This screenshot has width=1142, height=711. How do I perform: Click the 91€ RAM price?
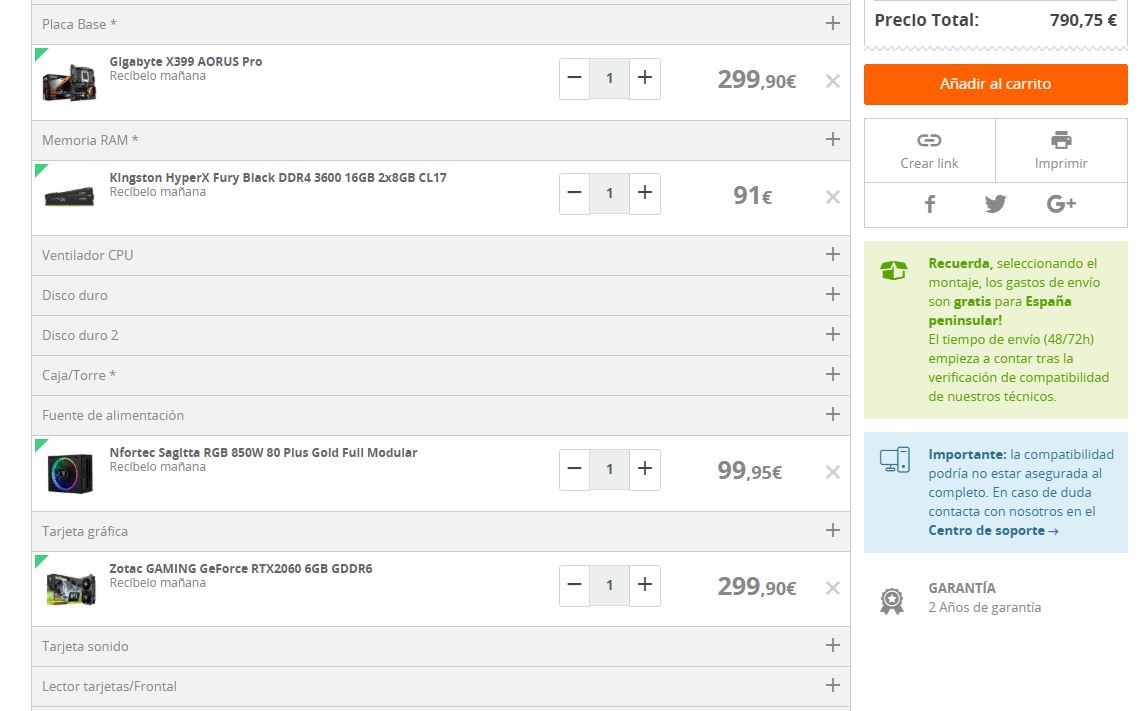[752, 195]
